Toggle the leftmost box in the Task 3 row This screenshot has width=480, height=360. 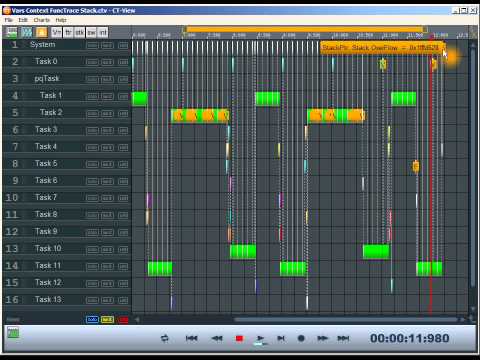(92, 130)
